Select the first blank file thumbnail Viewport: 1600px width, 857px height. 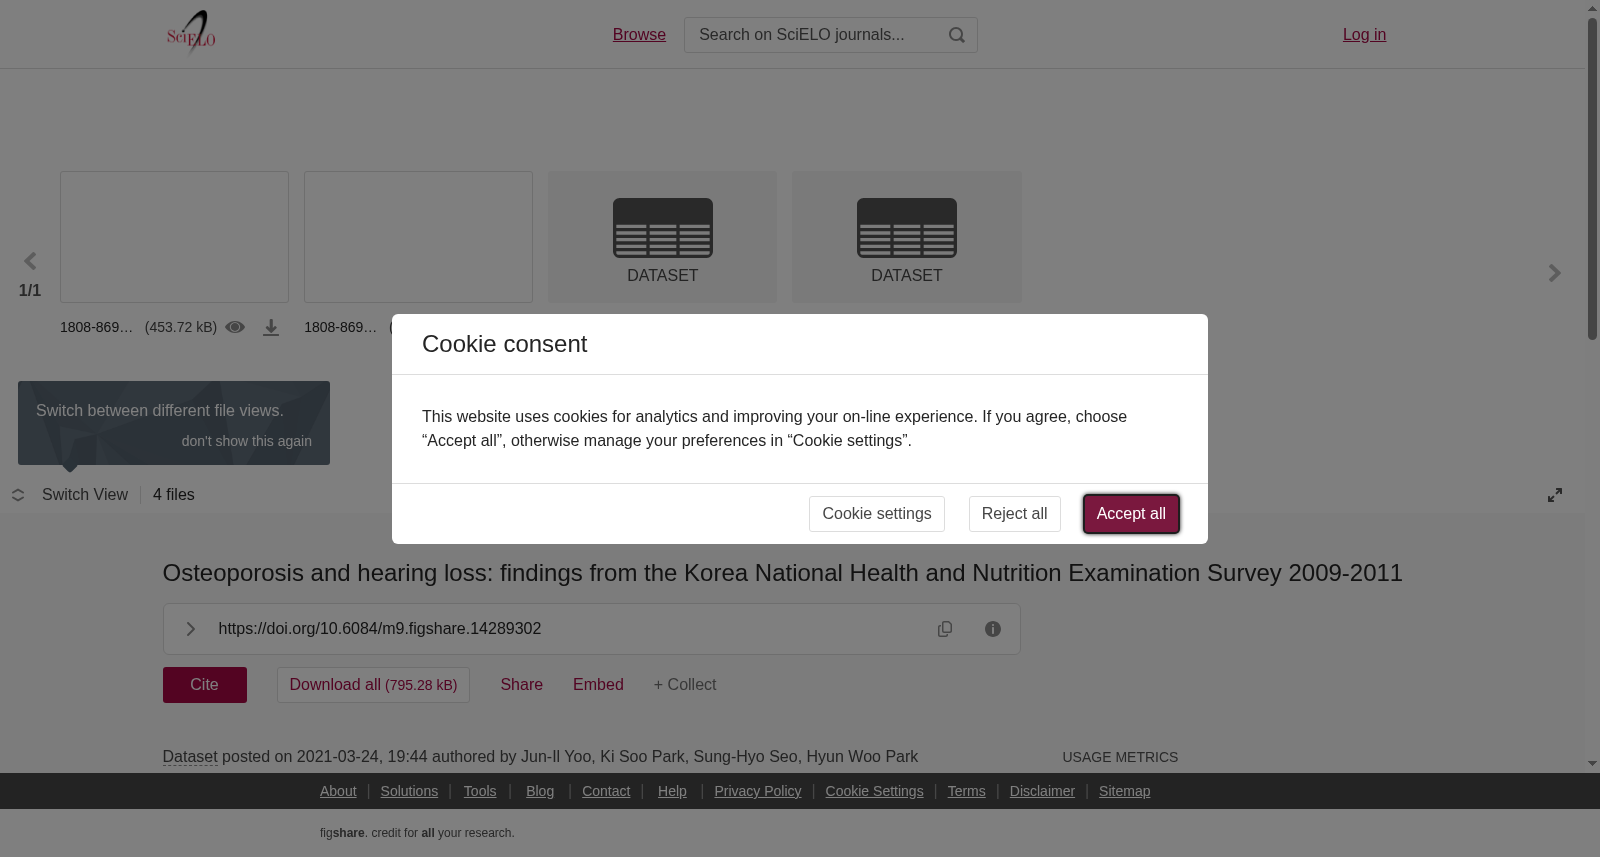point(174,237)
